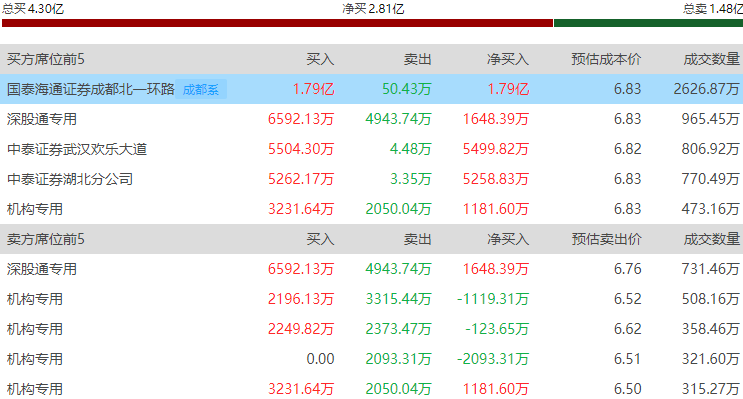This screenshot has width=743, height=399.
Task: Click the 买方席位前5 header
Action: coord(45,59)
